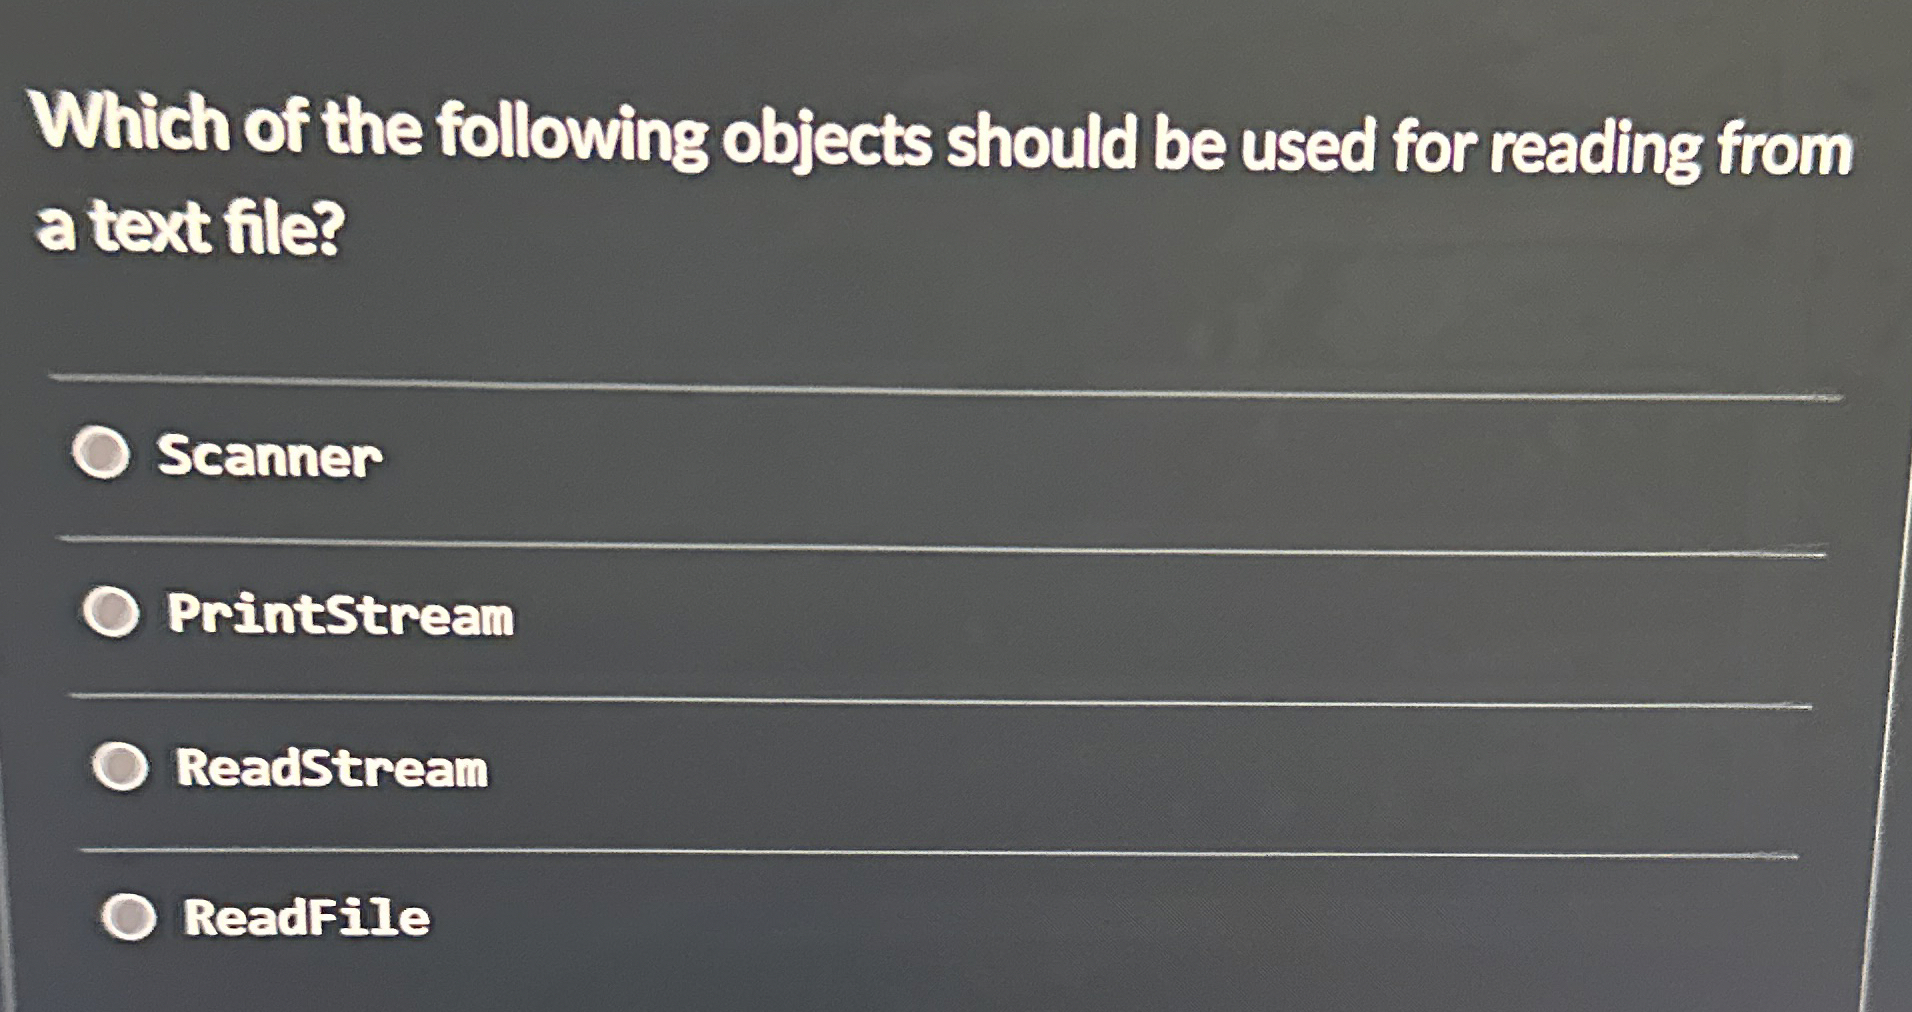Screen dimensions: 1912x1012
Task: Click the PrintStream answer option label
Action: [340, 615]
